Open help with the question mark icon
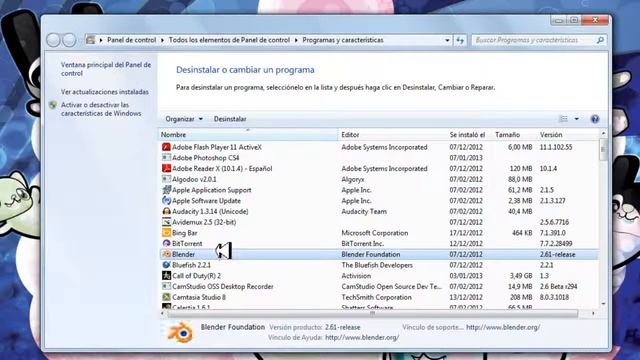This screenshot has width=640, height=360. coord(595,119)
